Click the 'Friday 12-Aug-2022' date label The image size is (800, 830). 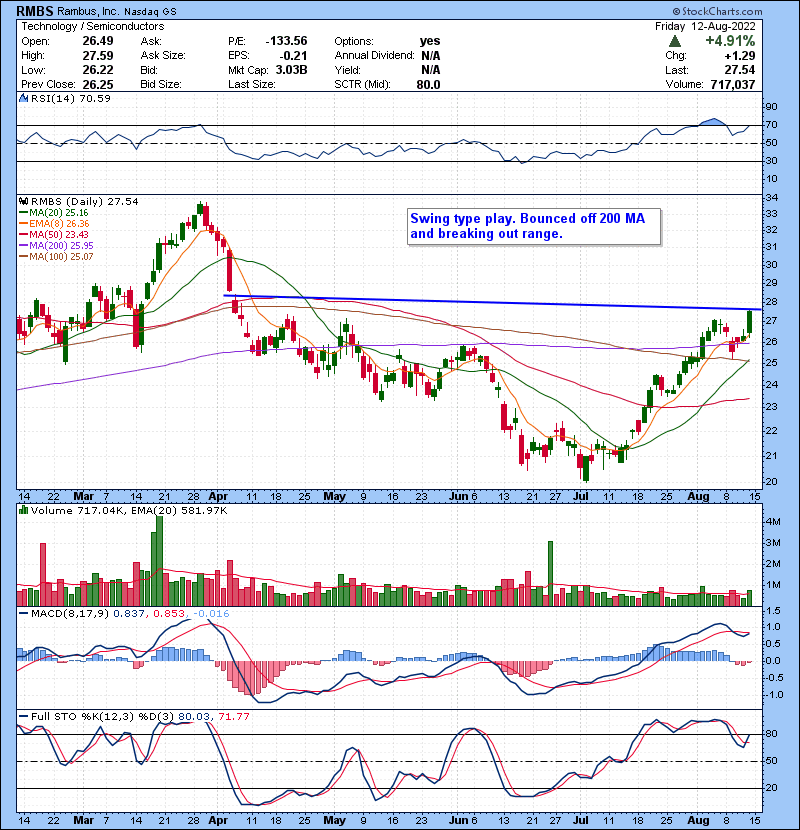click(x=705, y=26)
